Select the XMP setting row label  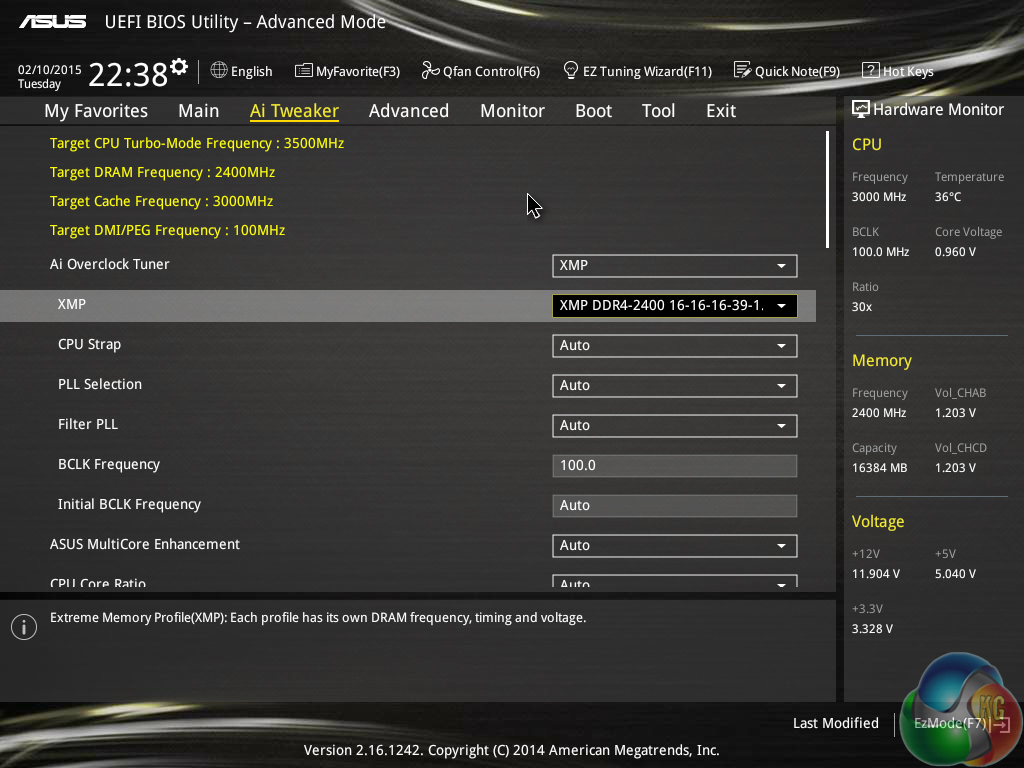tap(72, 304)
